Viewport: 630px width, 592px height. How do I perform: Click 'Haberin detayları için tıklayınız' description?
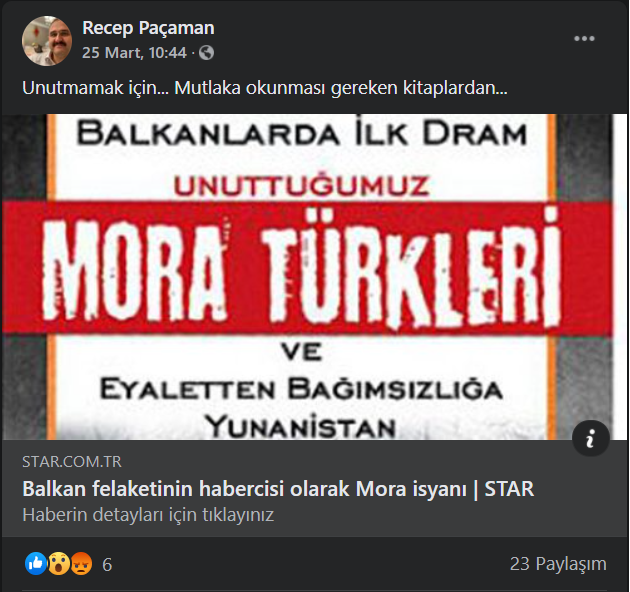[148, 514]
